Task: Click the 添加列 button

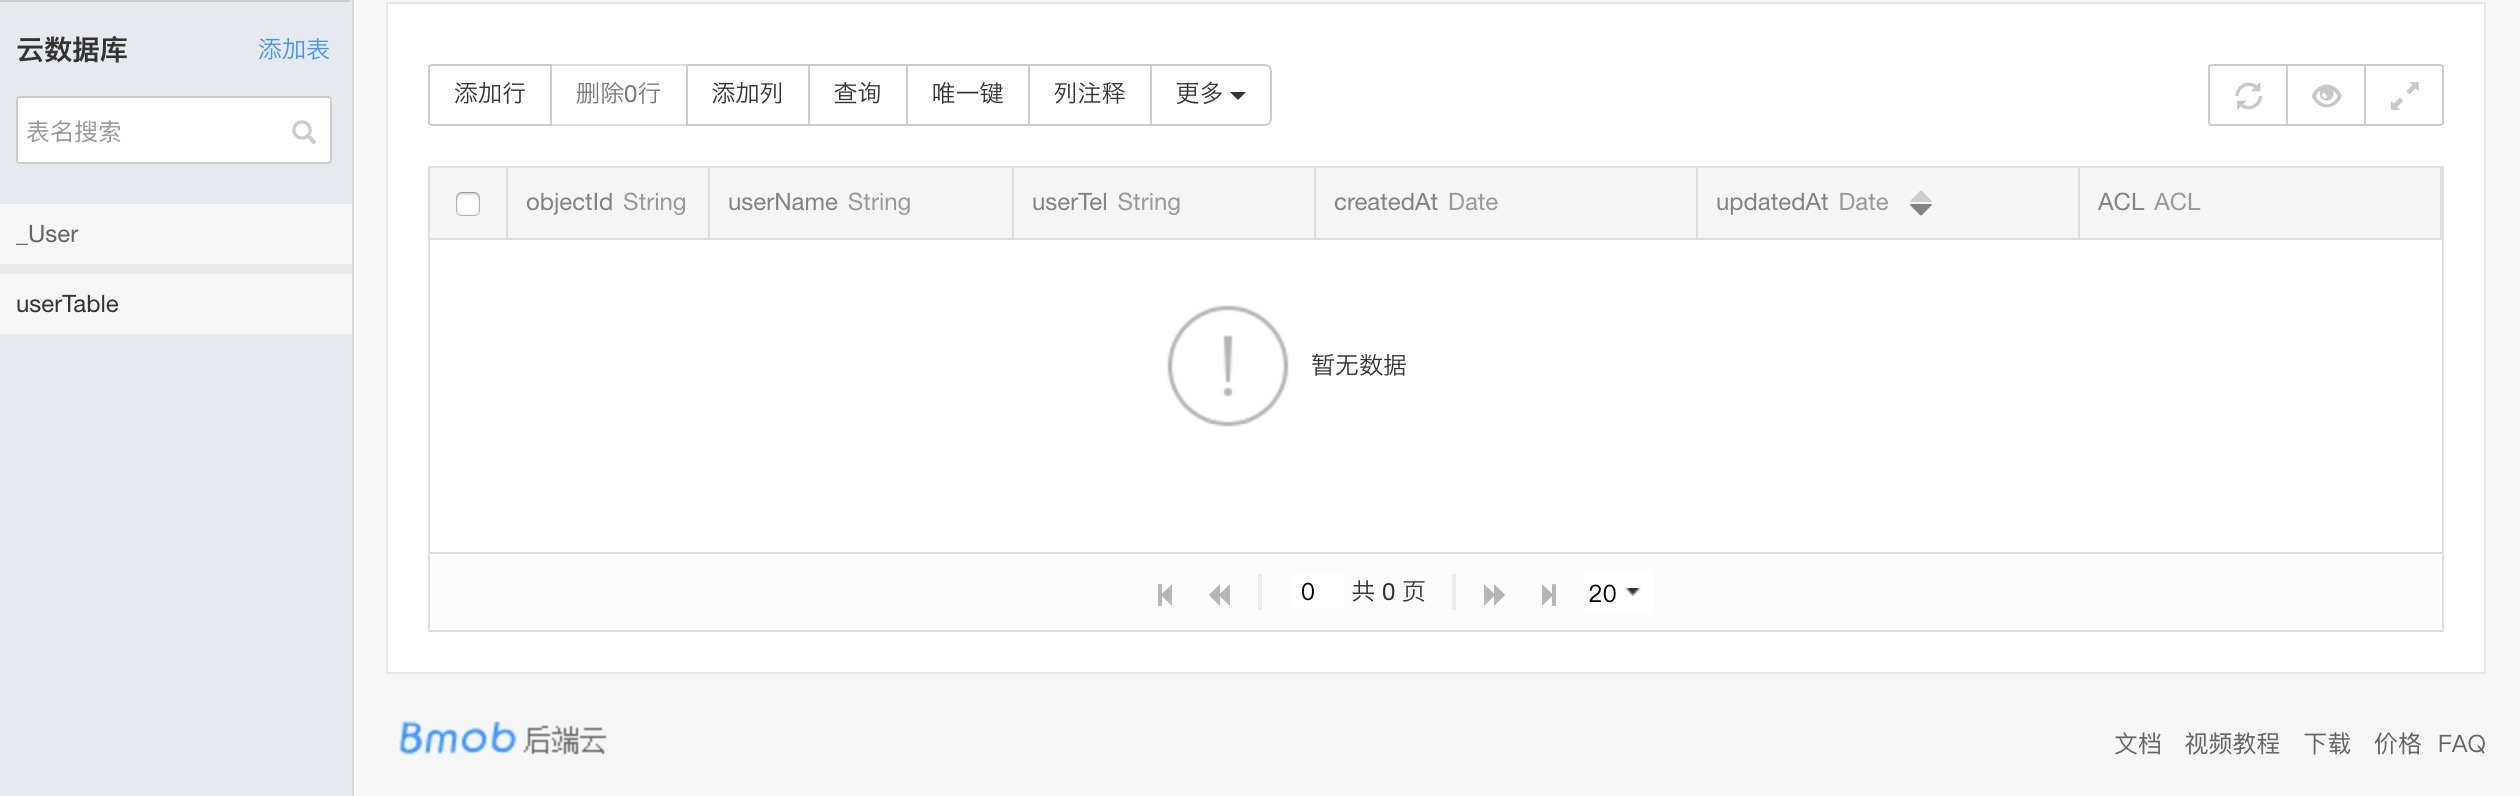Action: coord(747,95)
